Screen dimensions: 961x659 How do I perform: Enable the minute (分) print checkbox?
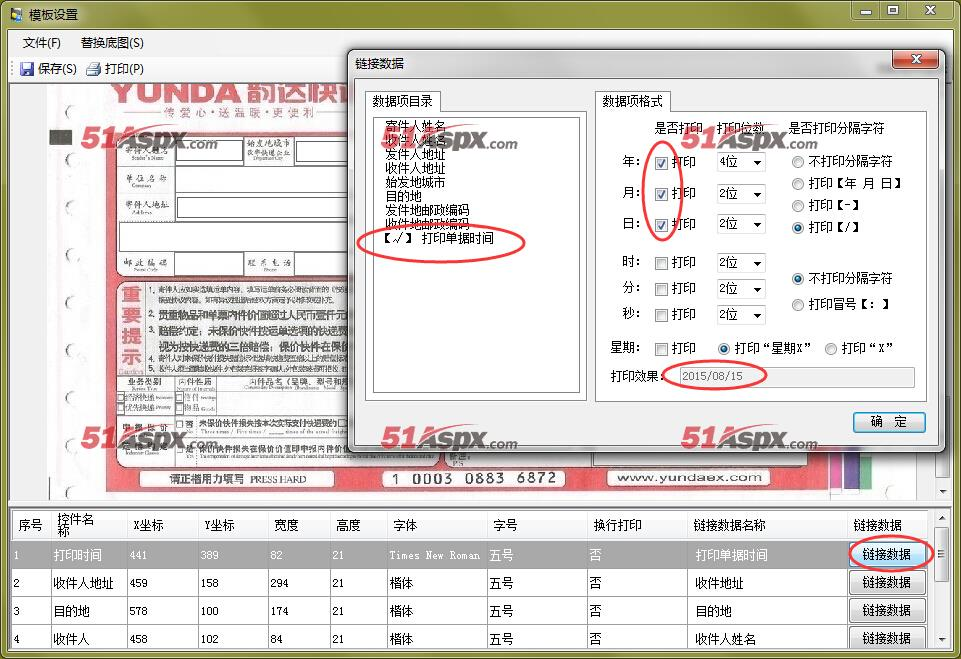pos(661,289)
